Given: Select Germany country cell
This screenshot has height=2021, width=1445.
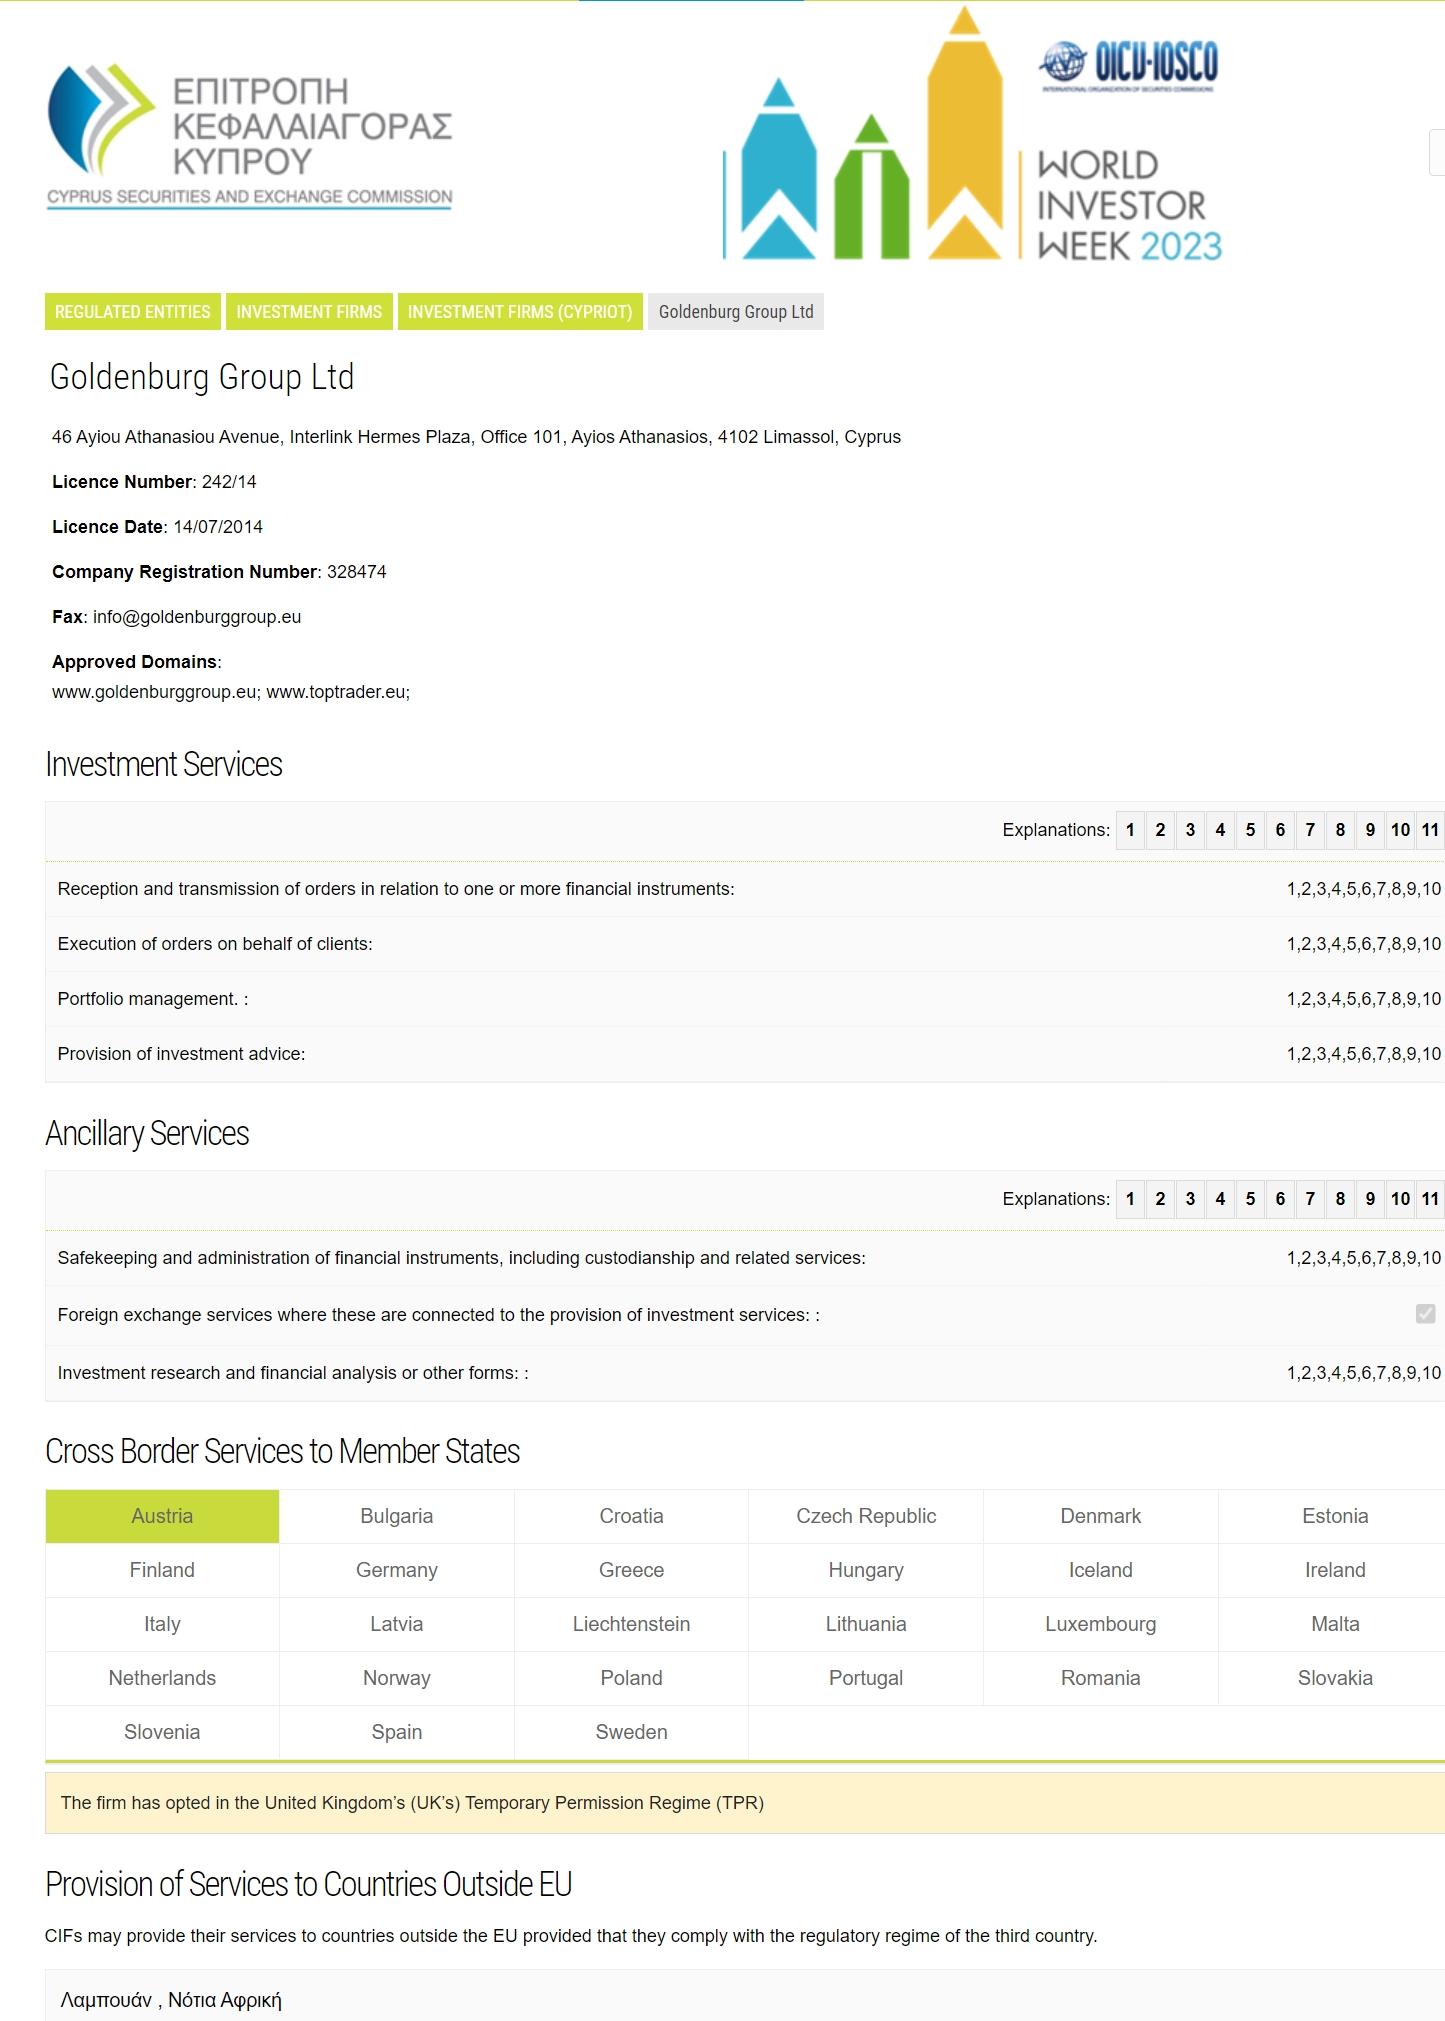Looking at the screenshot, I should 397,1570.
